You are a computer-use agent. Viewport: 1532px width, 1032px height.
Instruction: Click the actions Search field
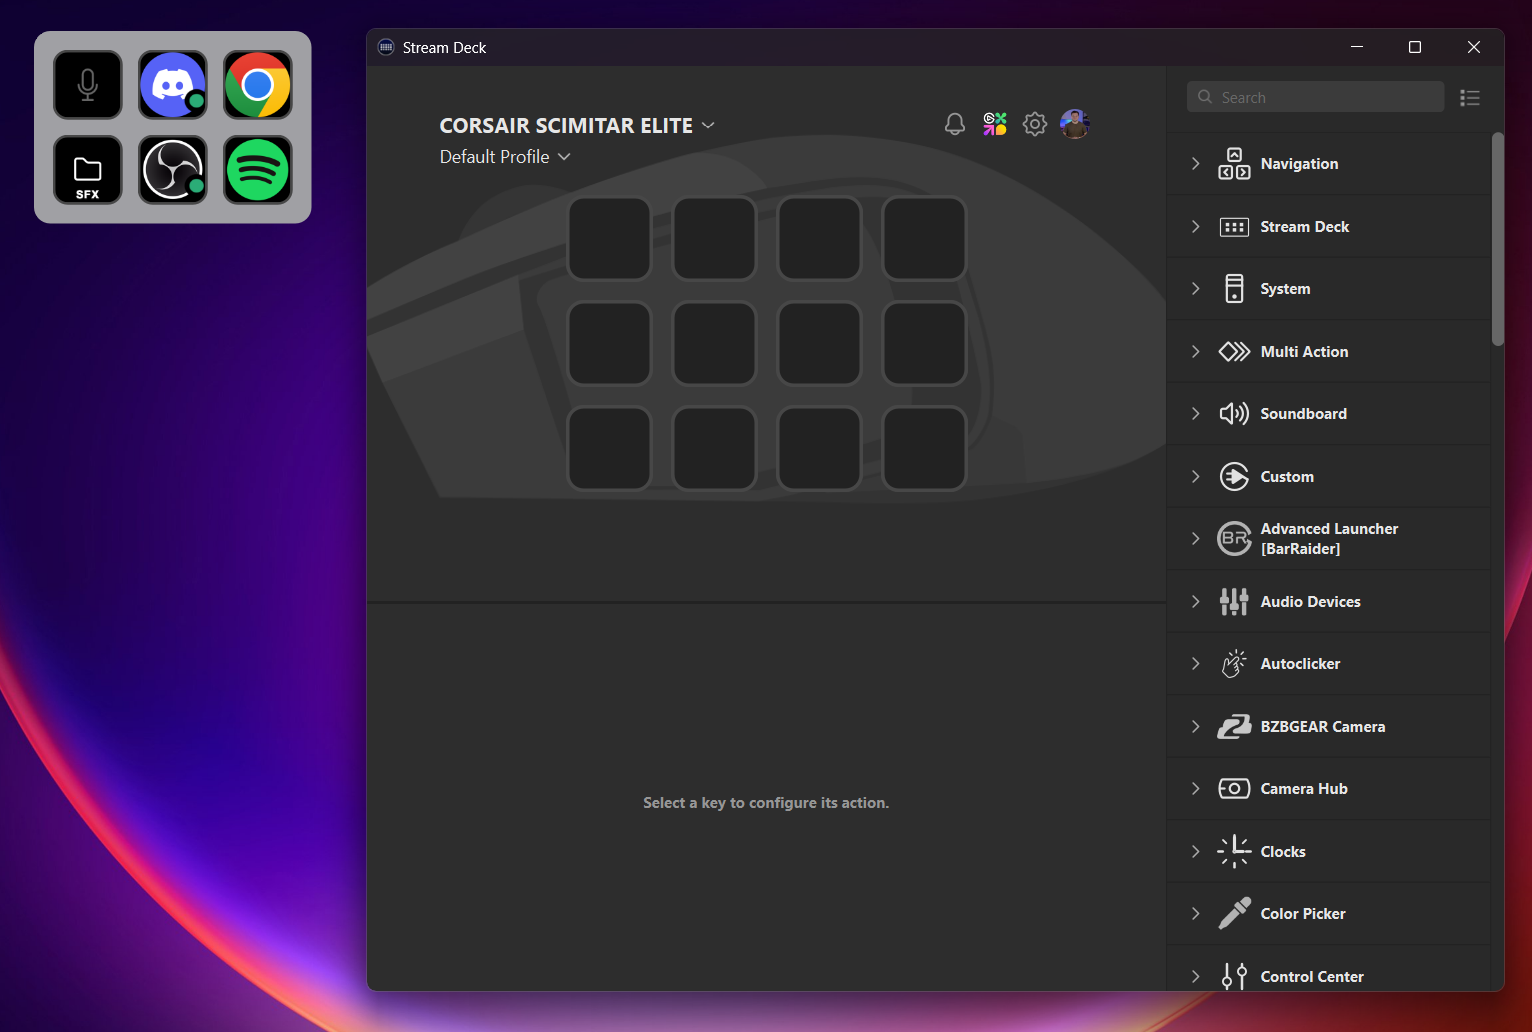(1315, 97)
